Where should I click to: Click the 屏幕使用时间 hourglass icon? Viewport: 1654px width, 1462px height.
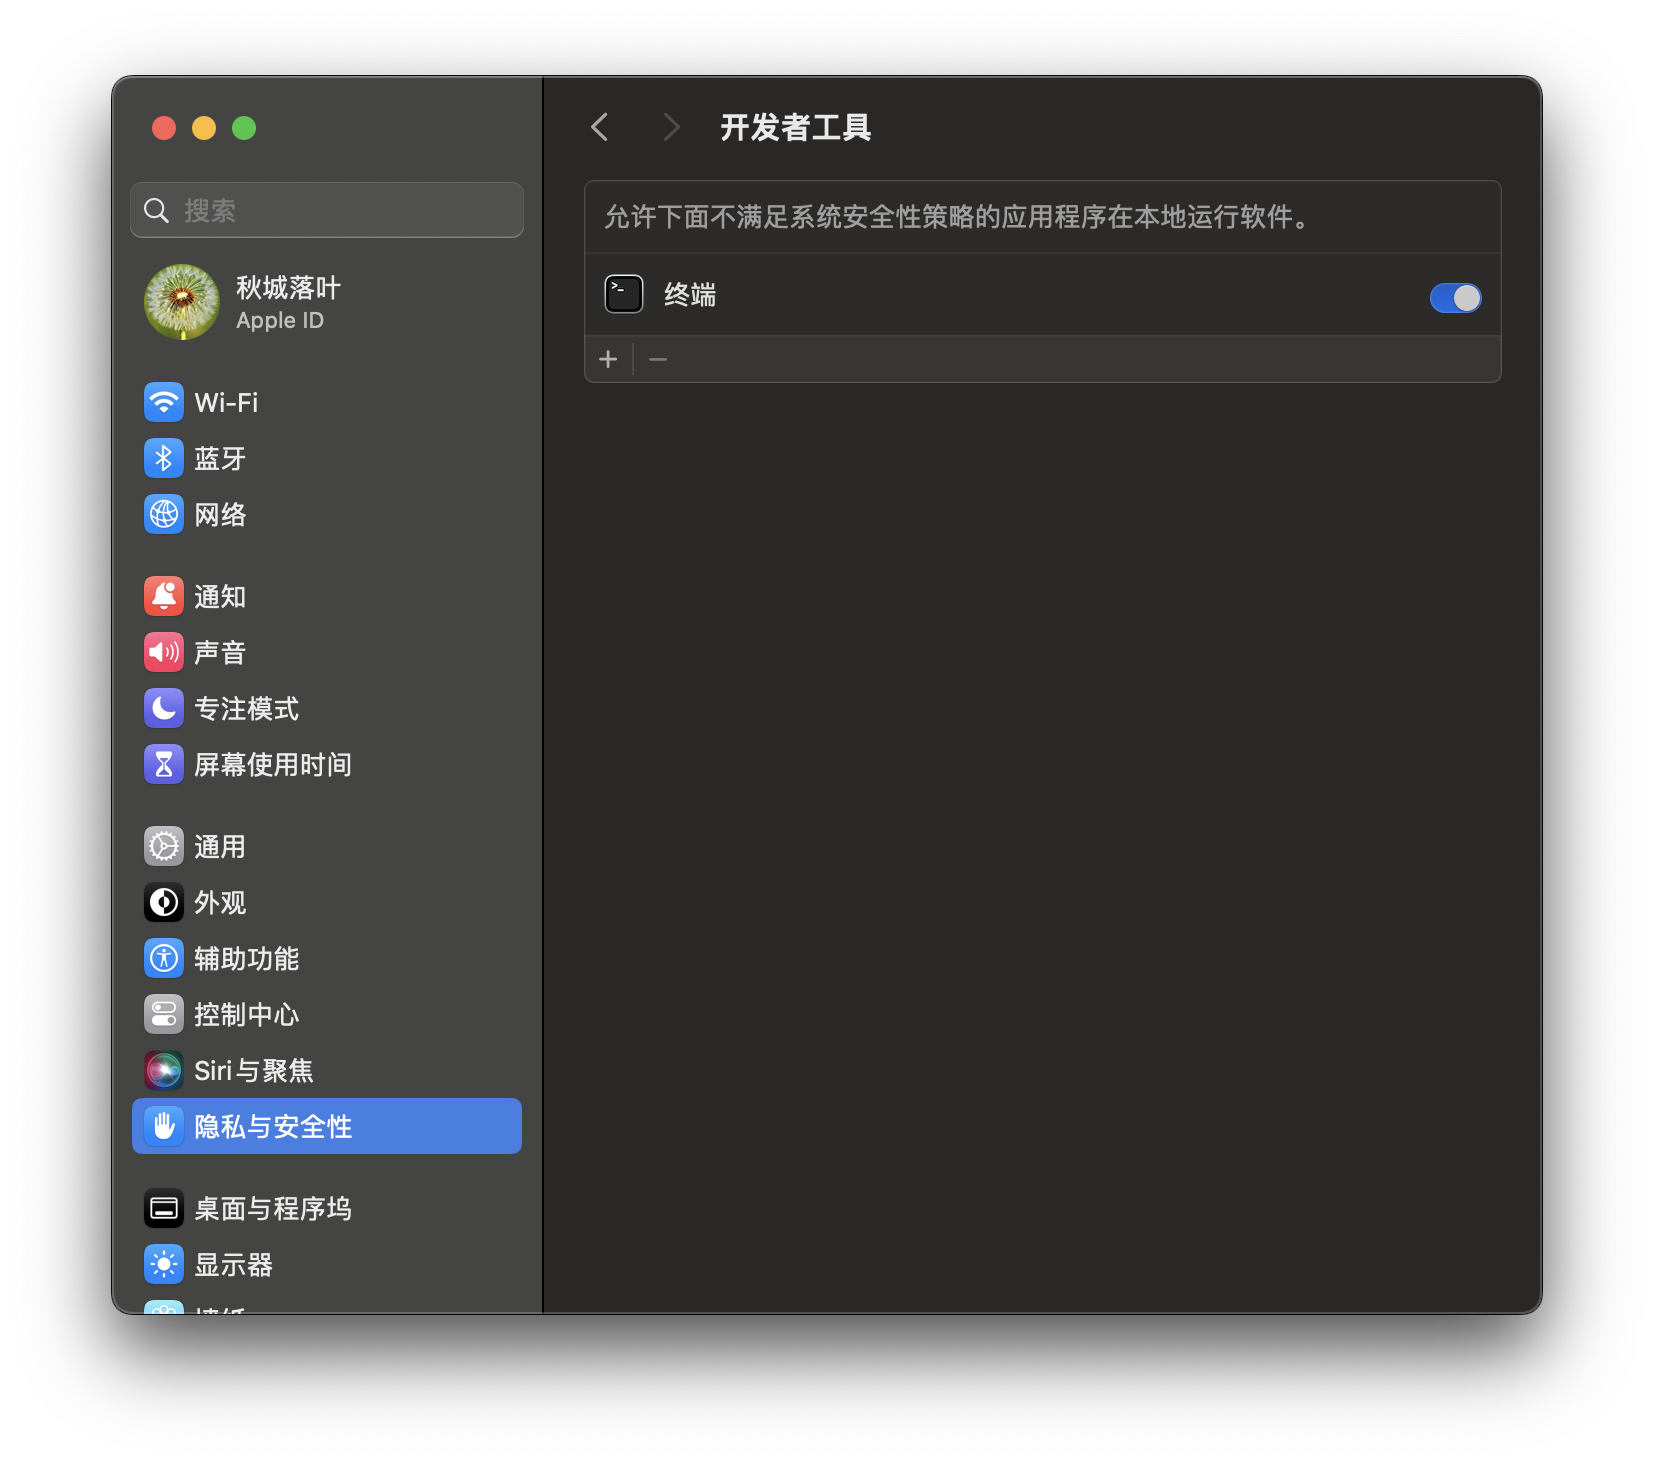pos(164,764)
